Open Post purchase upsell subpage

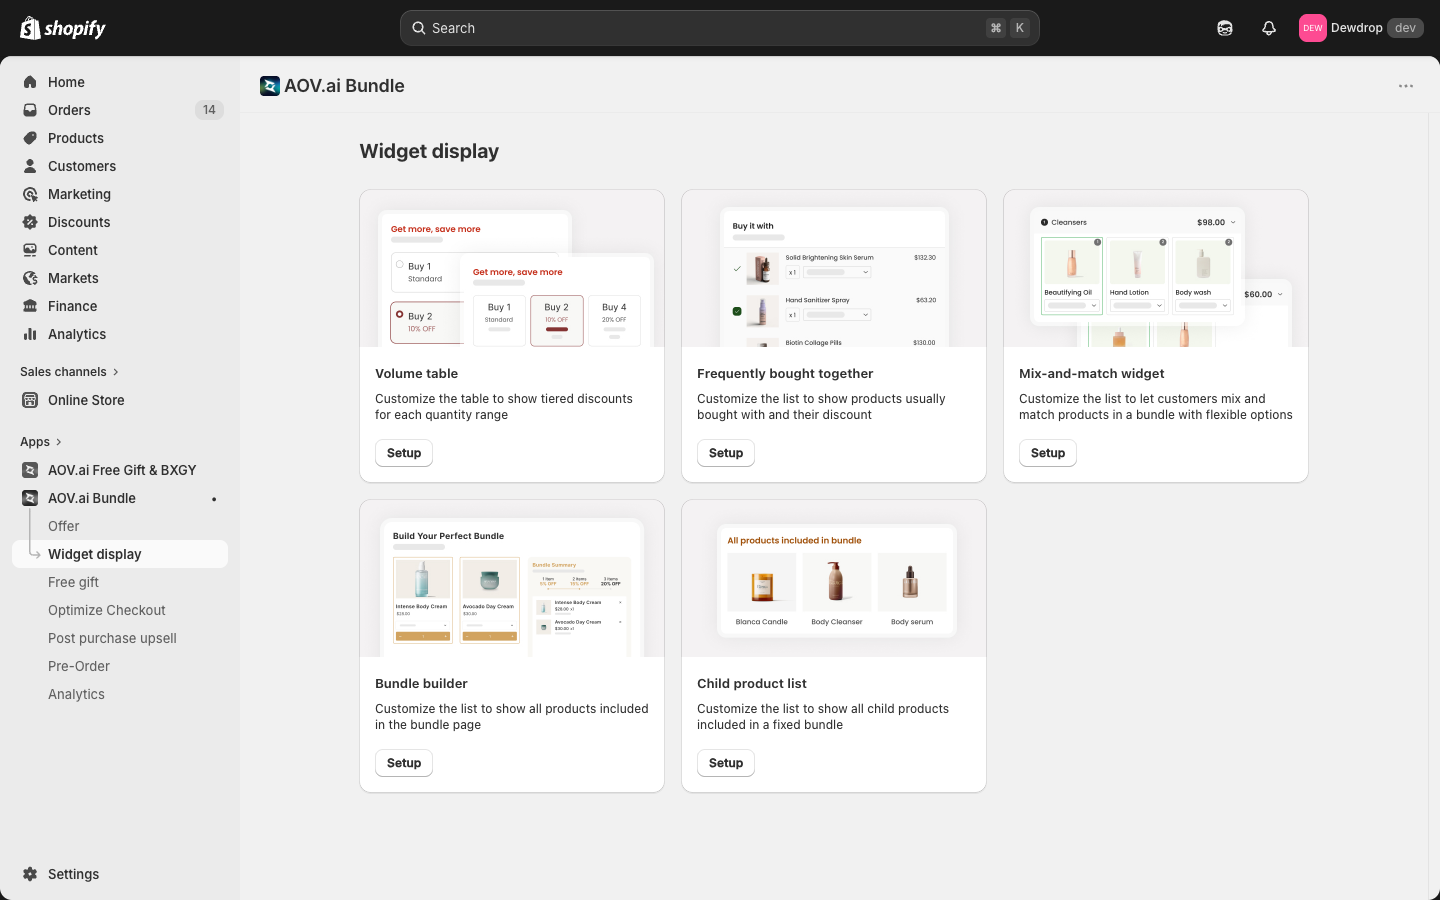120,638
